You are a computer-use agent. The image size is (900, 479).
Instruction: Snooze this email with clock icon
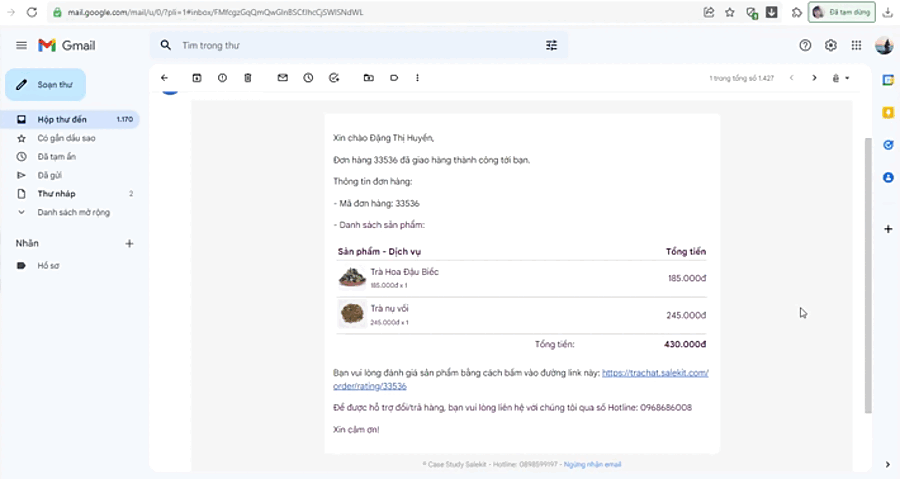[x=308, y=78]
